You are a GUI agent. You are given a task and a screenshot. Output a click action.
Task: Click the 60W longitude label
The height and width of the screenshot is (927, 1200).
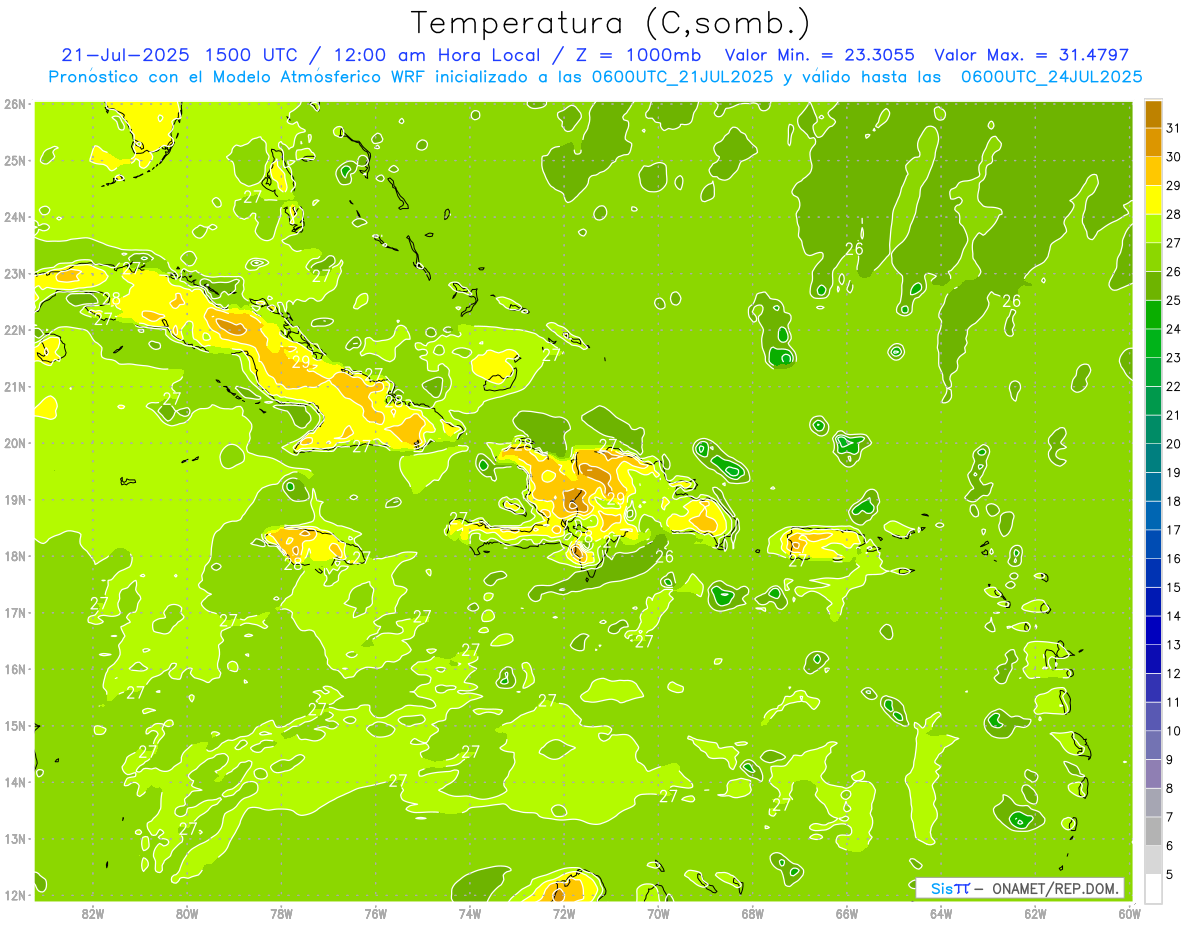(1129, 913)
